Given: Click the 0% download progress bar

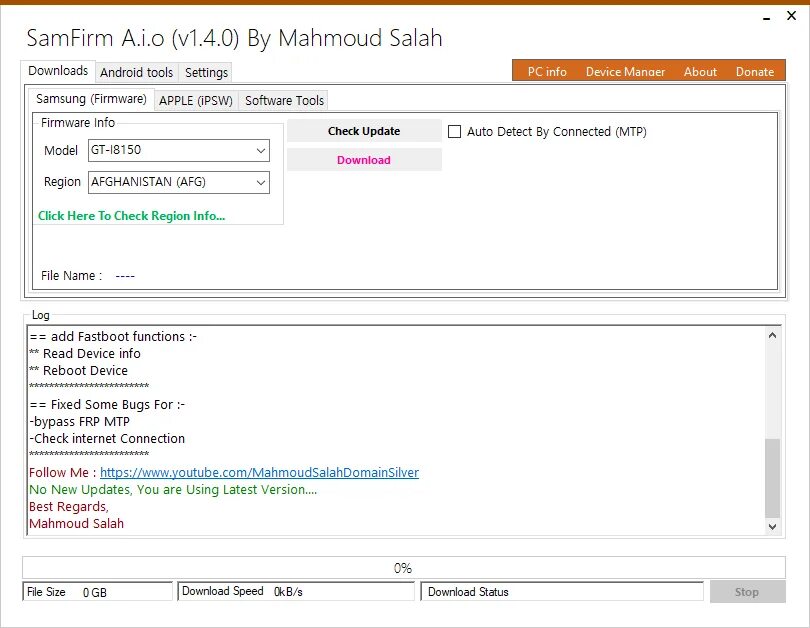Looking at the screenshot, I should point(404,568).
